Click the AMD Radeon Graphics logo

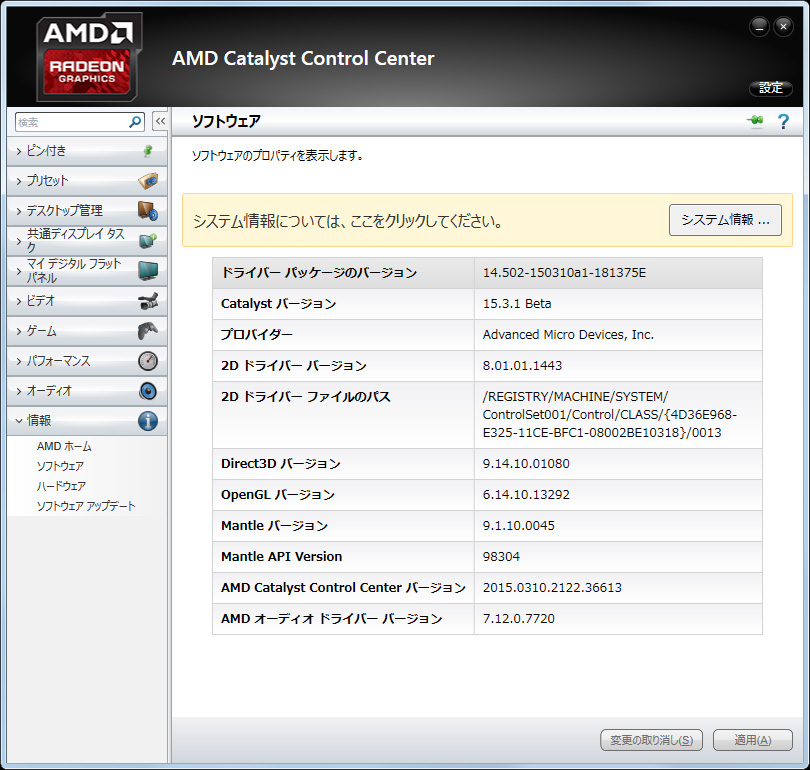(x=88, y=57)
